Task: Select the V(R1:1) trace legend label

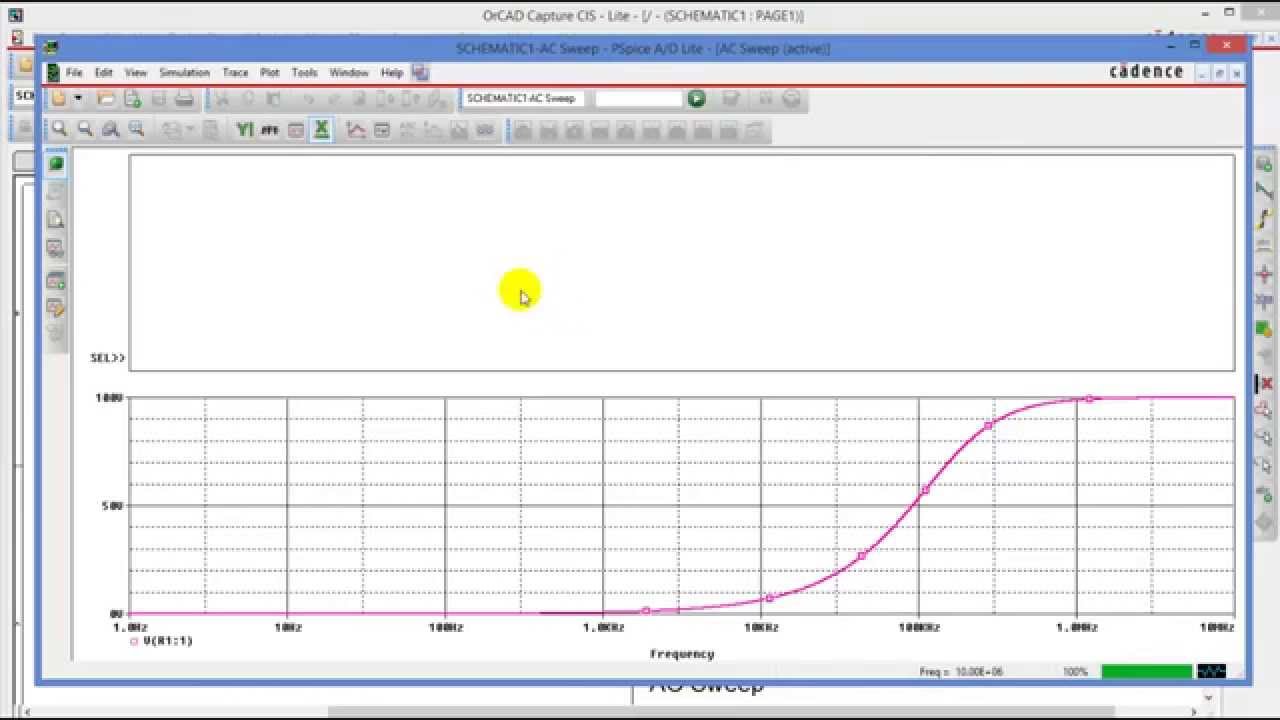Action: 168,641
